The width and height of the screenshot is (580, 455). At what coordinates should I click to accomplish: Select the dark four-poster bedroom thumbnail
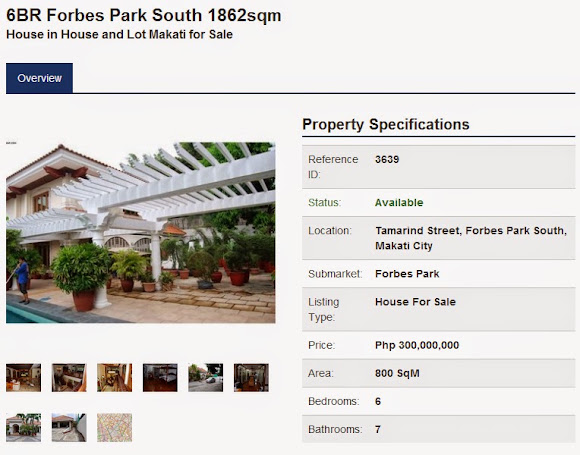160,378
